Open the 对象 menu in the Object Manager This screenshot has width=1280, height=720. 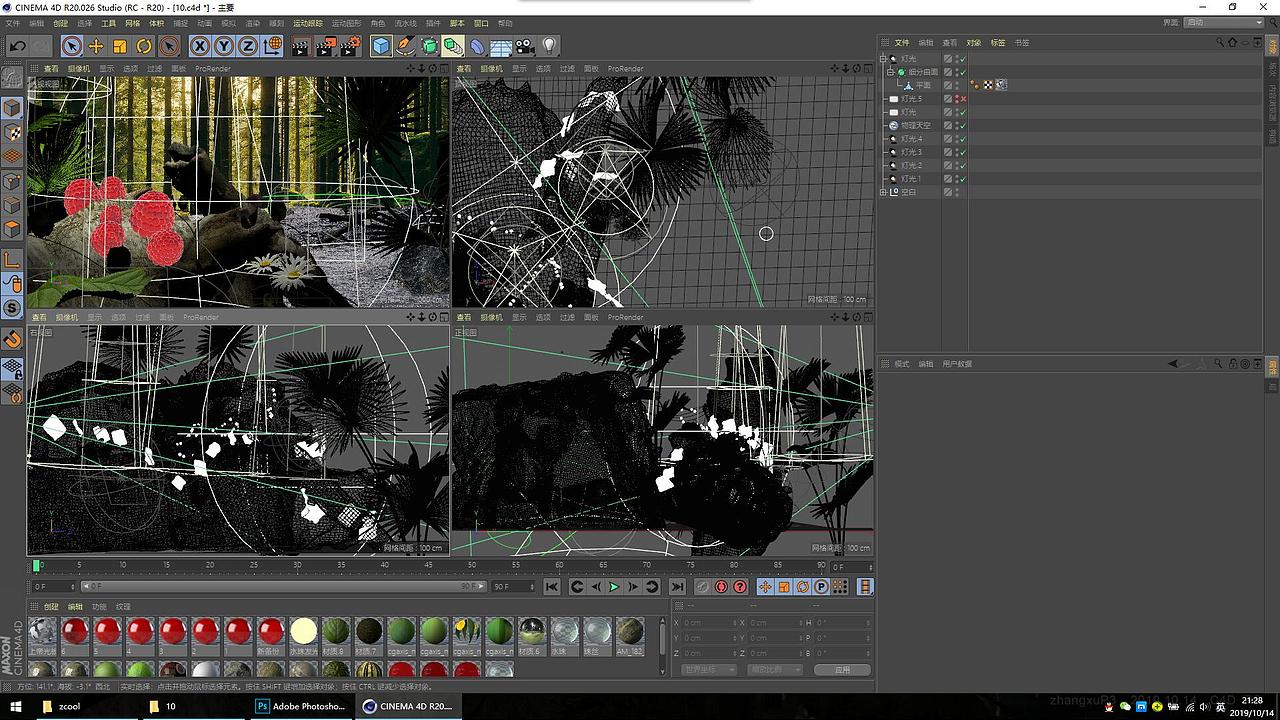(974, 43)
